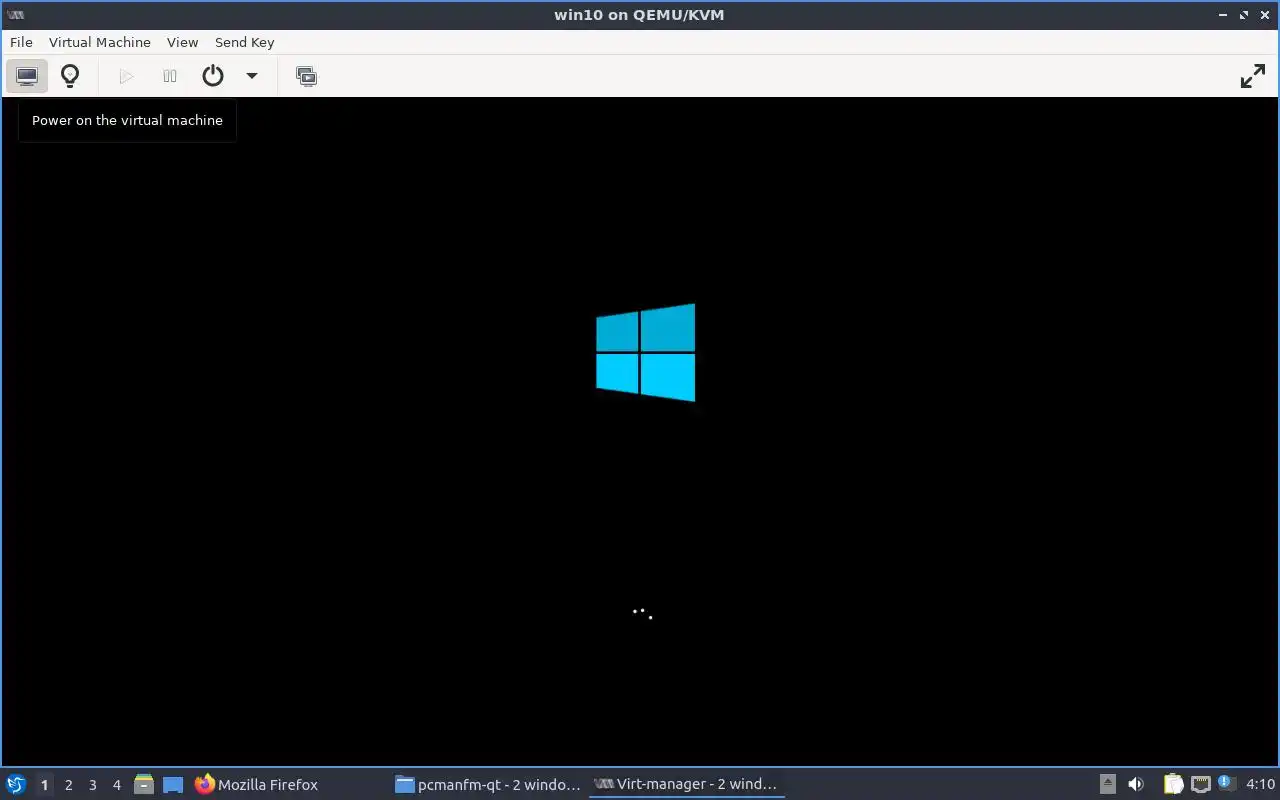Open the update notifier tray icon
Screen dimensions: 1280x800
[1225, 784]
